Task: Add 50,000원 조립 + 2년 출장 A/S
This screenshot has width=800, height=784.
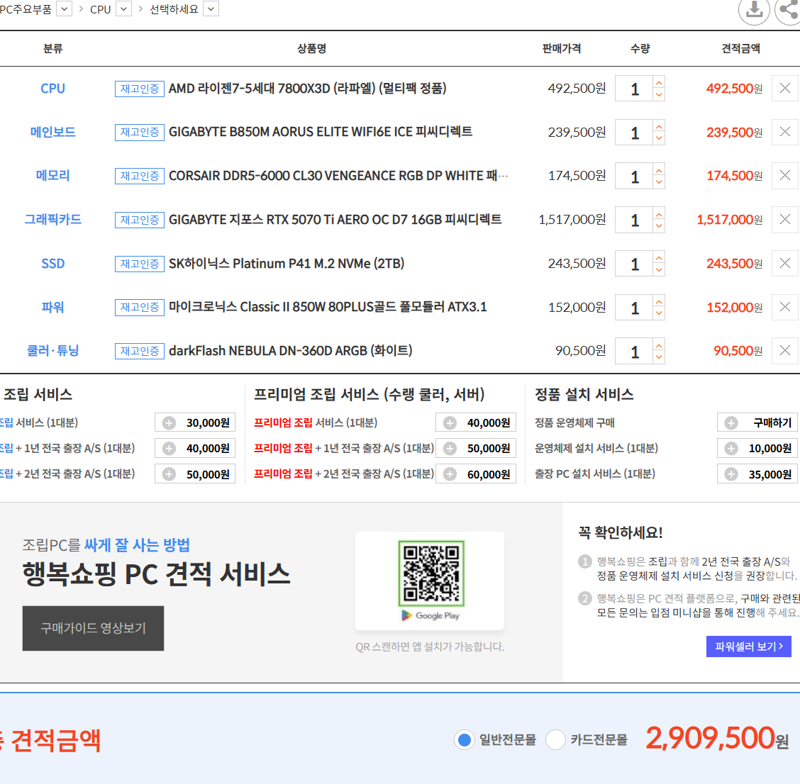Action: [x=195, y=474]
